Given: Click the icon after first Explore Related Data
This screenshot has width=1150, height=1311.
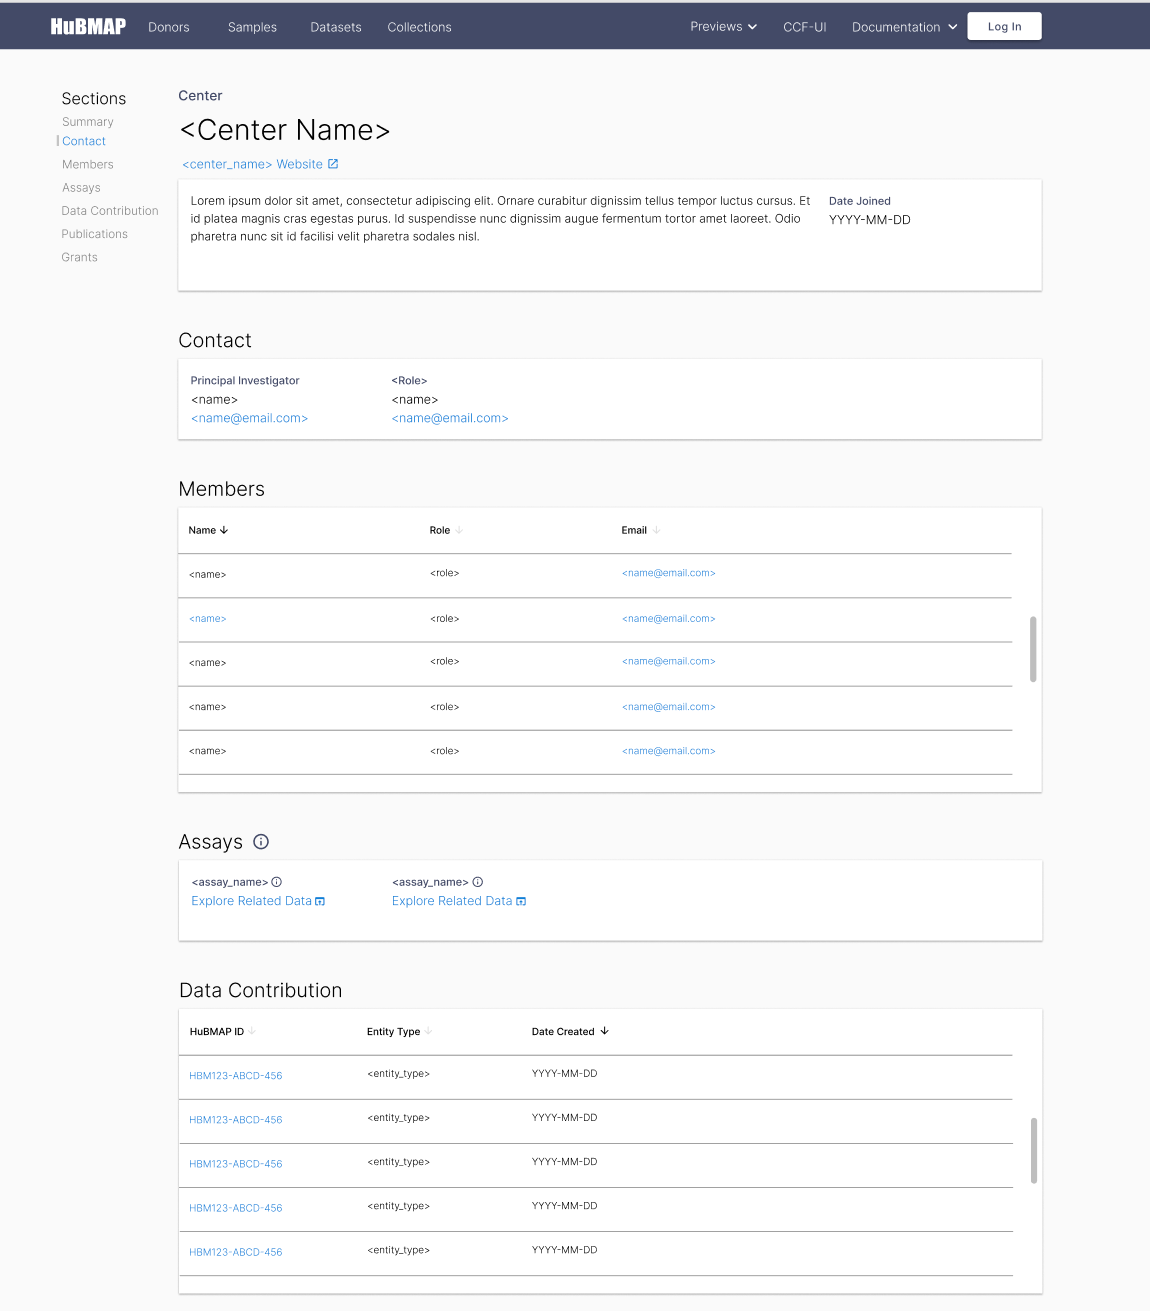Looking at the screenshot, I should (320, 902).
